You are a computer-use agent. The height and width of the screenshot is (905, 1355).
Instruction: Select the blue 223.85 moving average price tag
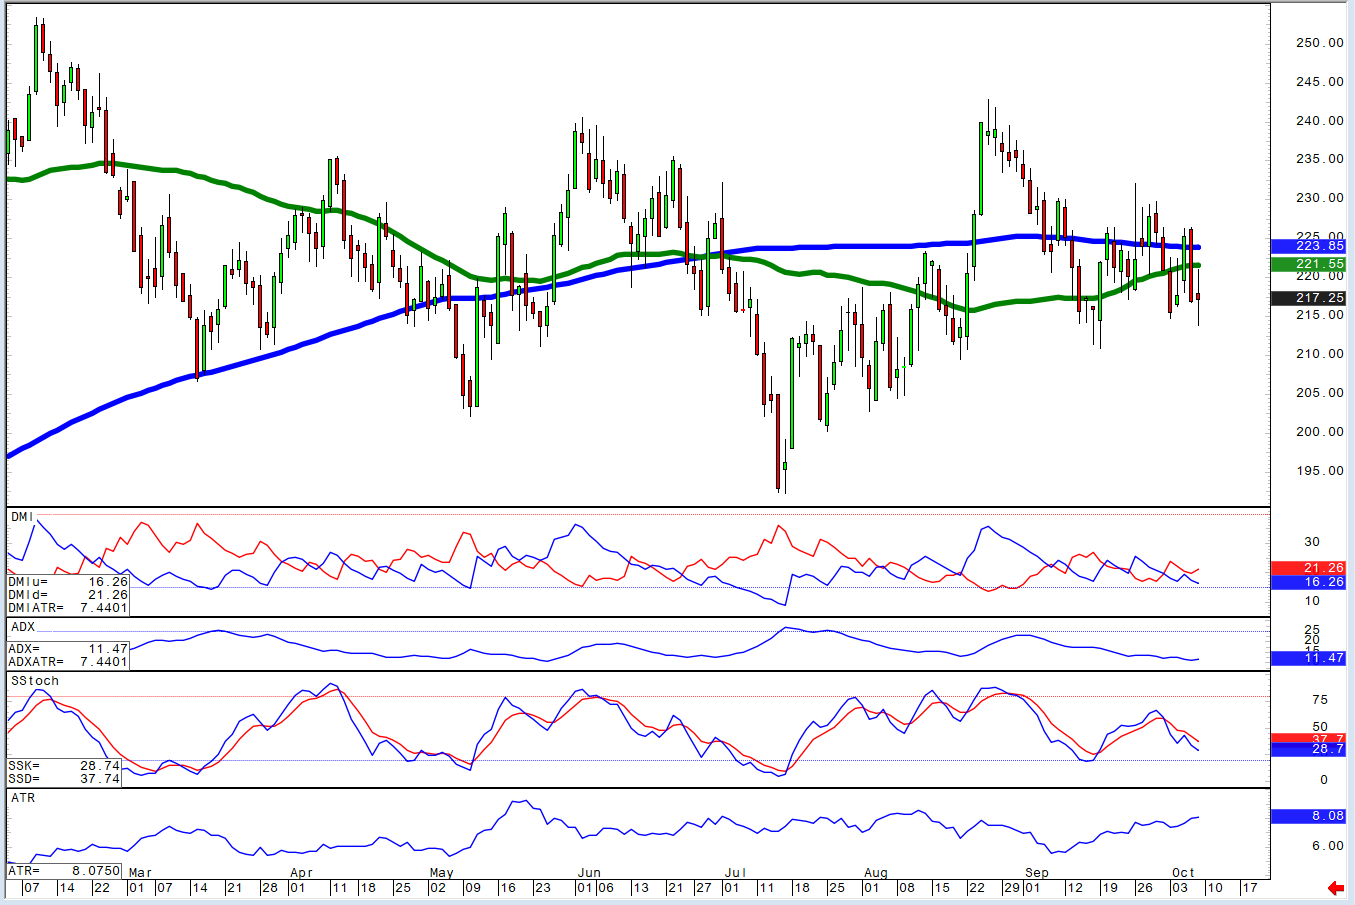coord(1309,246)
